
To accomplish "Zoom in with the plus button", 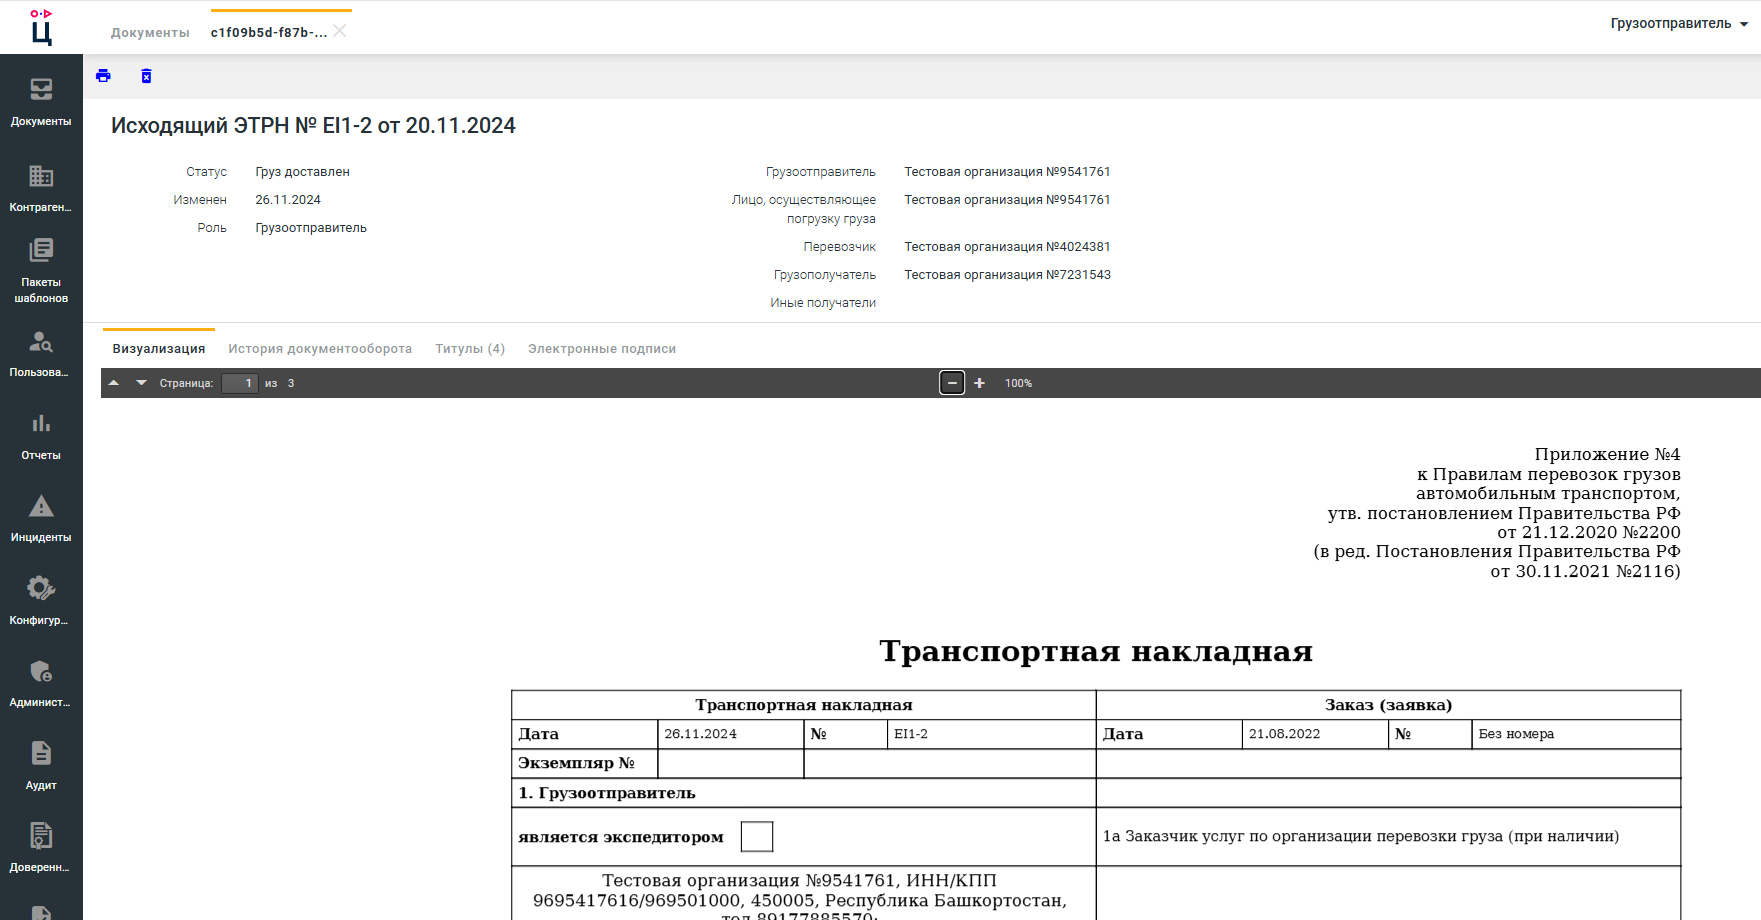I will pos(979,382).
